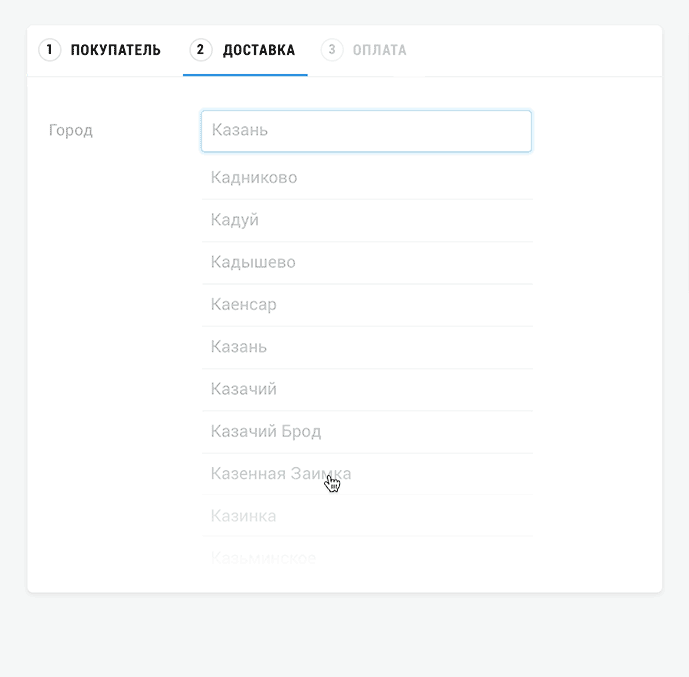Viewport: 689px width, 677px height.
Task: Select the Казачий option
Action: pyautogui.click(x=367, y=389)
